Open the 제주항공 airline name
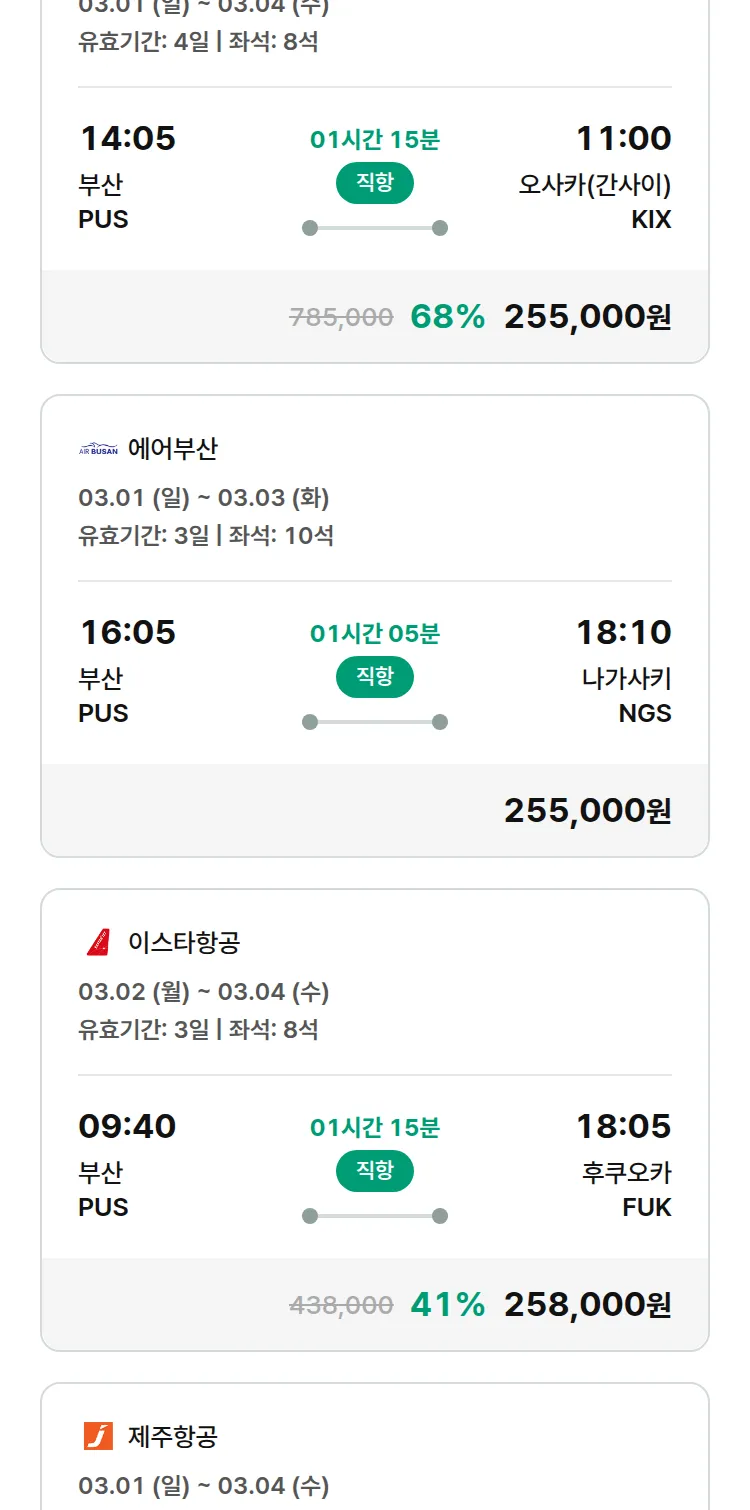The width and height of the screenshot is (750, 1510). click(173, 1436)
